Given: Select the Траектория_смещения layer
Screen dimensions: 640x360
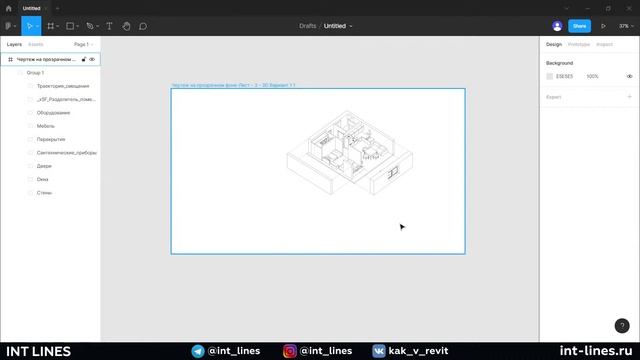Looking at the screenshot, I should (63, 86).
